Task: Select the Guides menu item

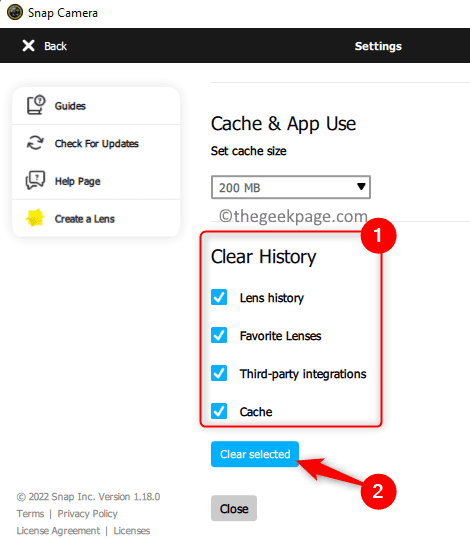Action: click(x=96, y=106)
